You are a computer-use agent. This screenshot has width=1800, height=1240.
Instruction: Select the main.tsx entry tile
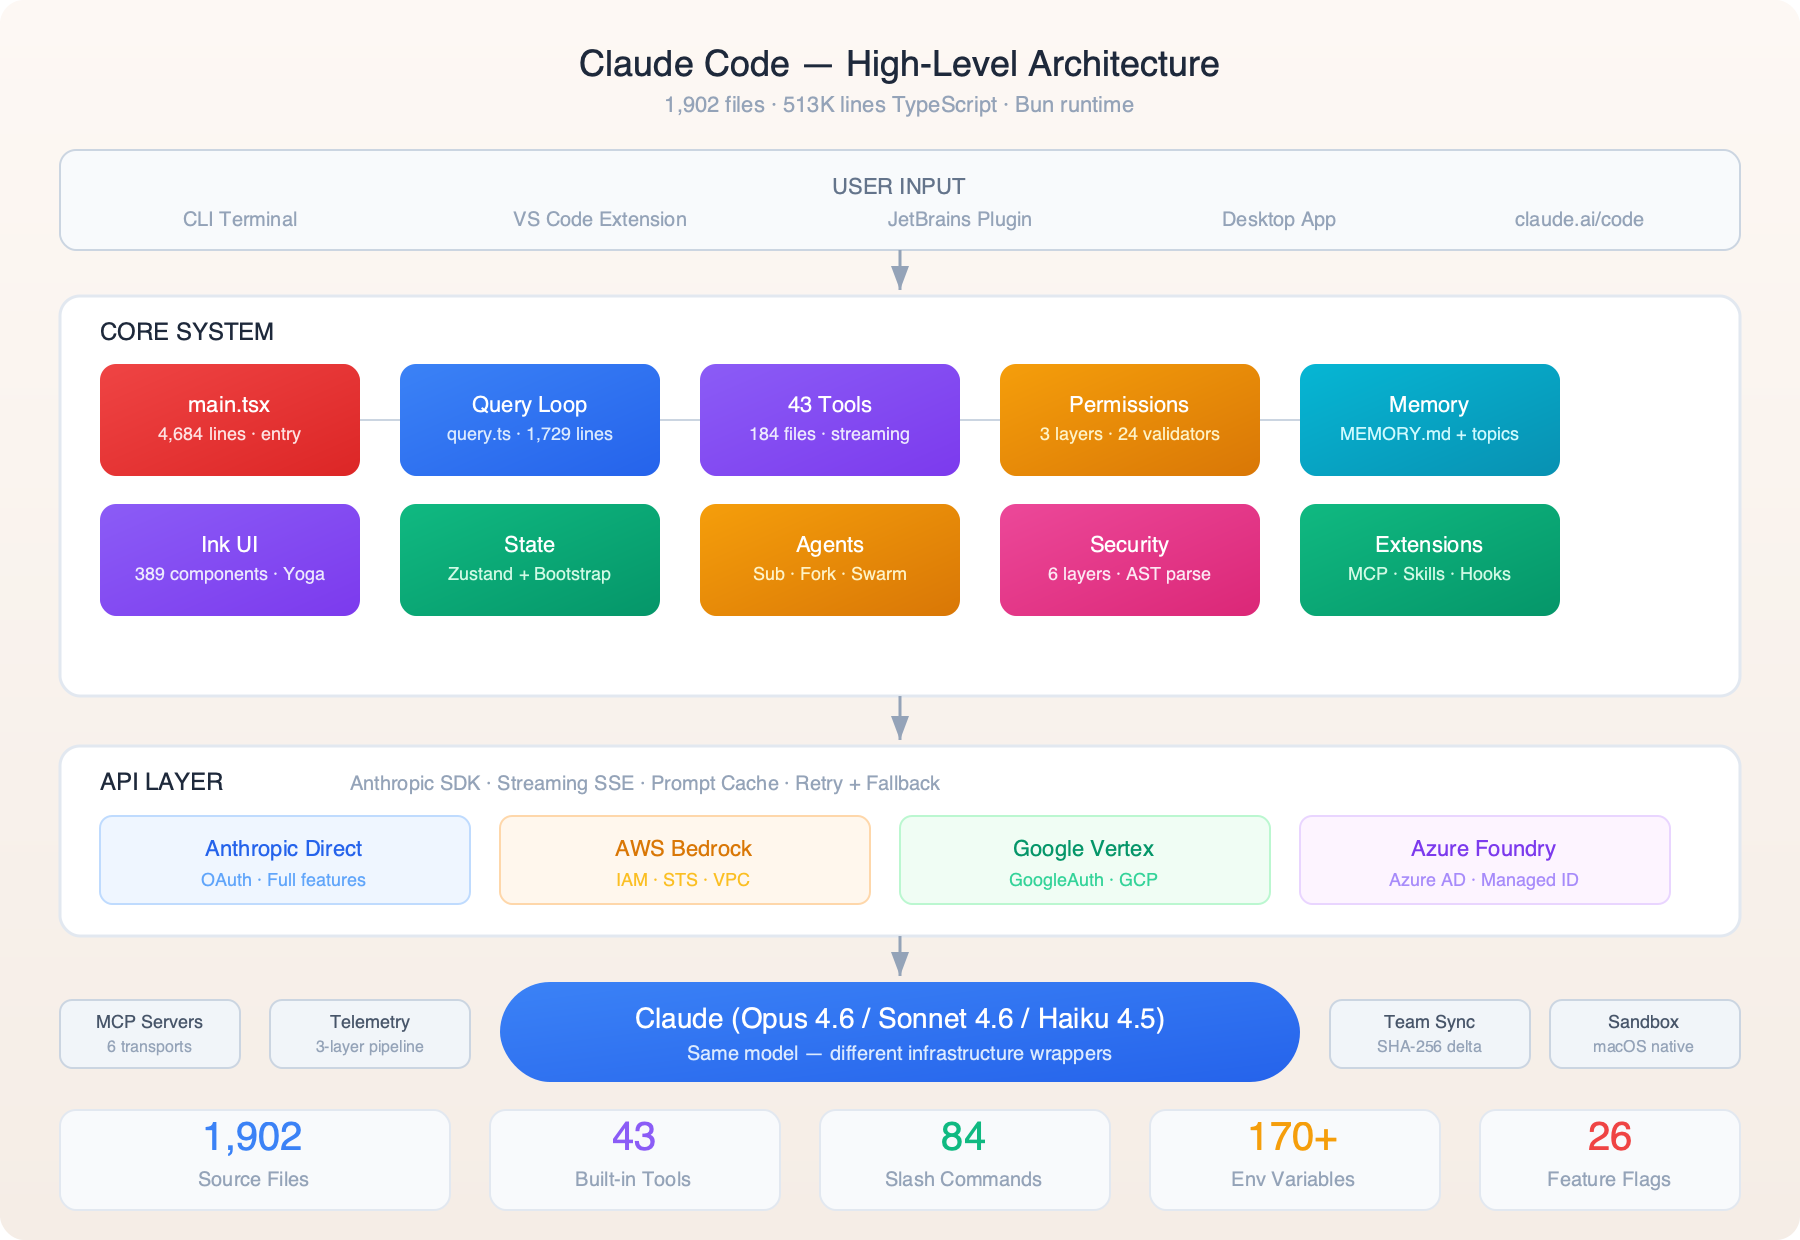(229, 419)
